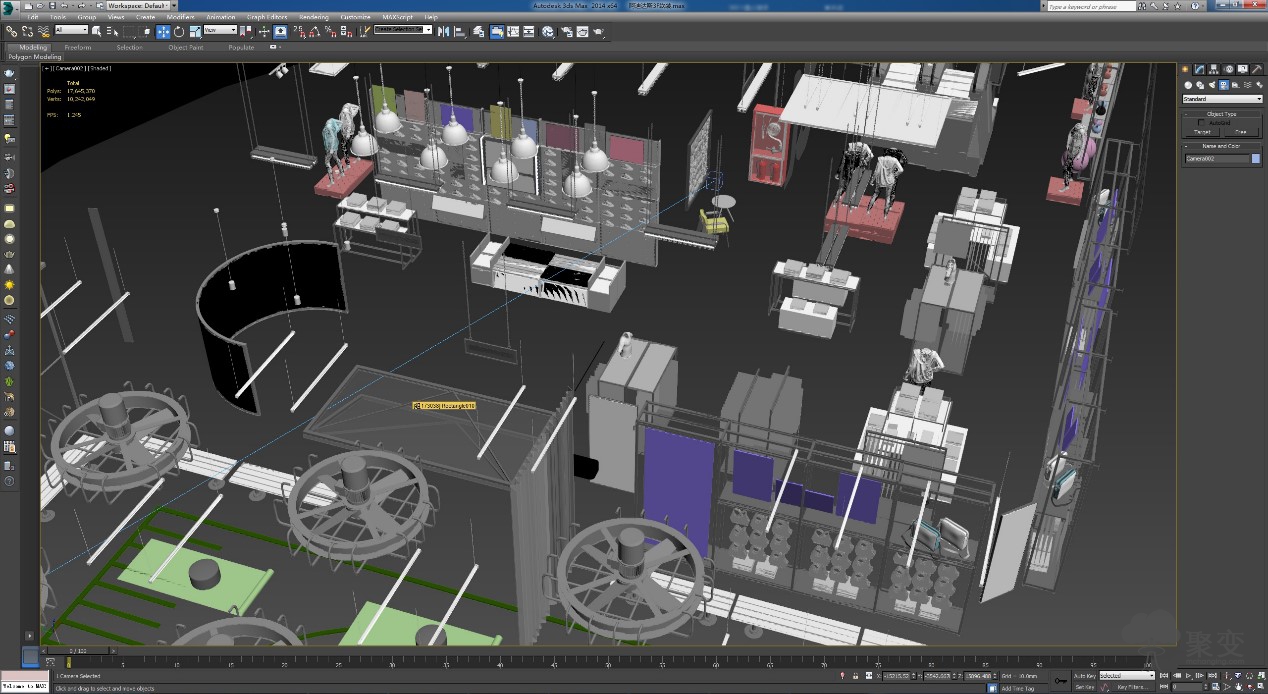1268x694 pixels.
Task: Open the Tools menu
Action: point(58,17)
